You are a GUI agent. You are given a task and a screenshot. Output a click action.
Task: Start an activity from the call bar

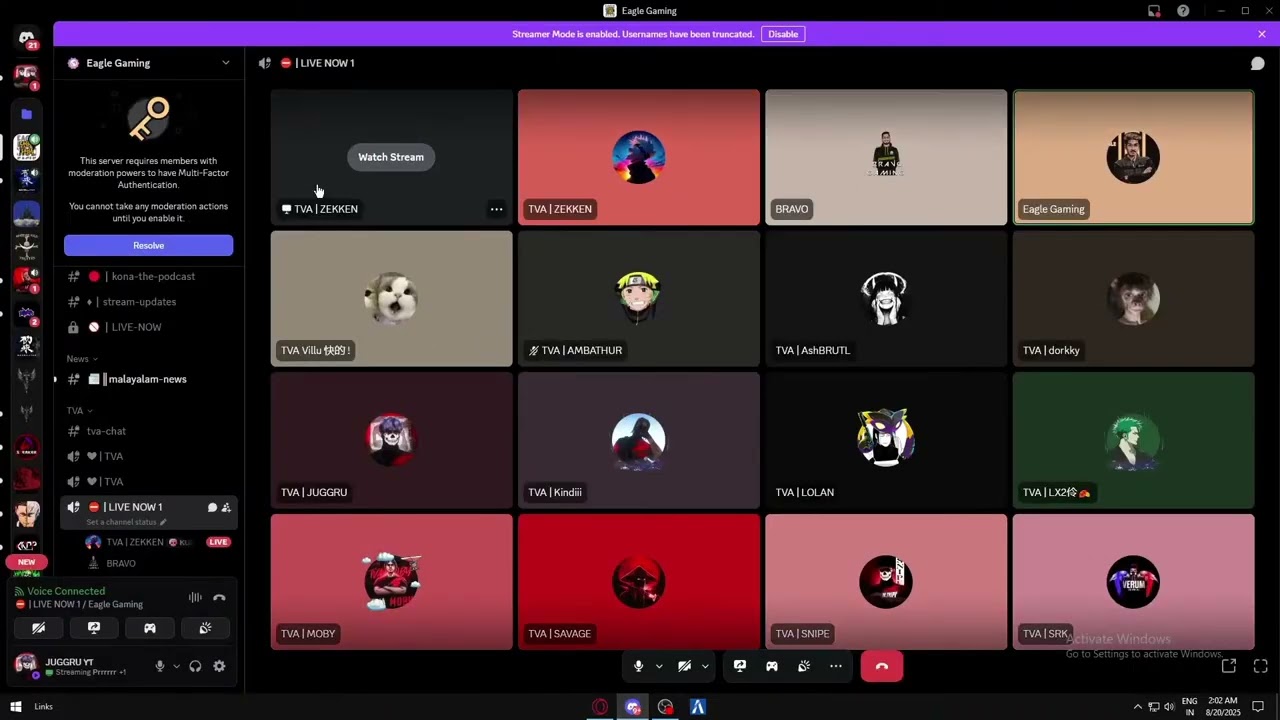point(772,666)
